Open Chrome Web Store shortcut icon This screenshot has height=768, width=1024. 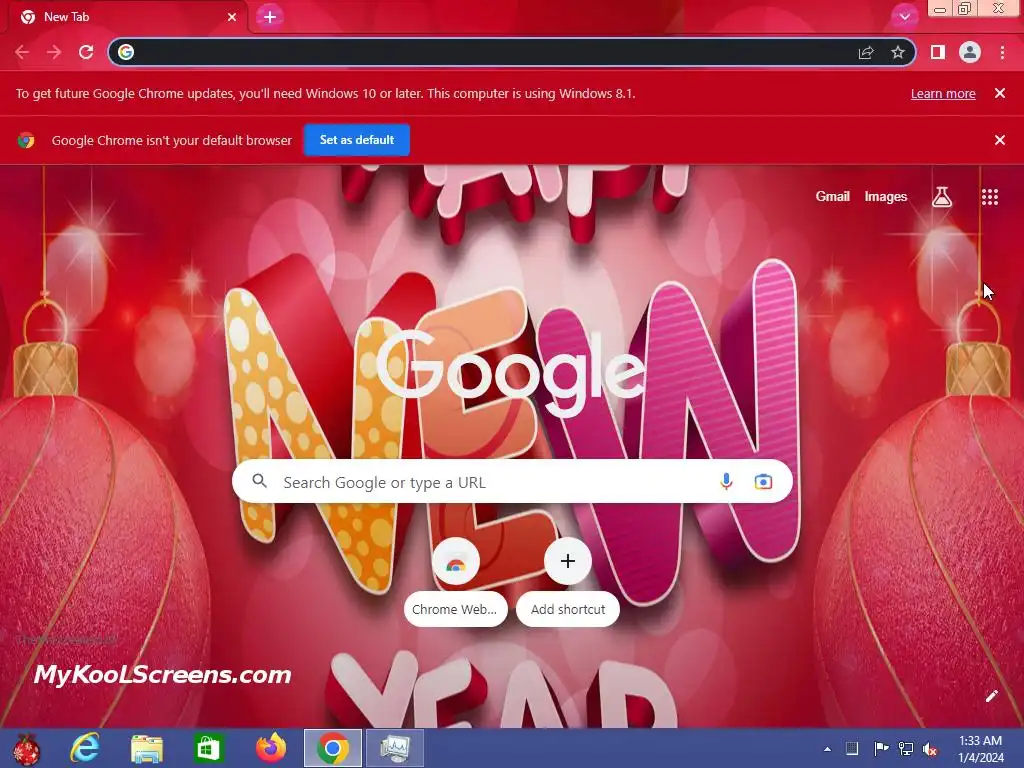[x=456, y=561]
